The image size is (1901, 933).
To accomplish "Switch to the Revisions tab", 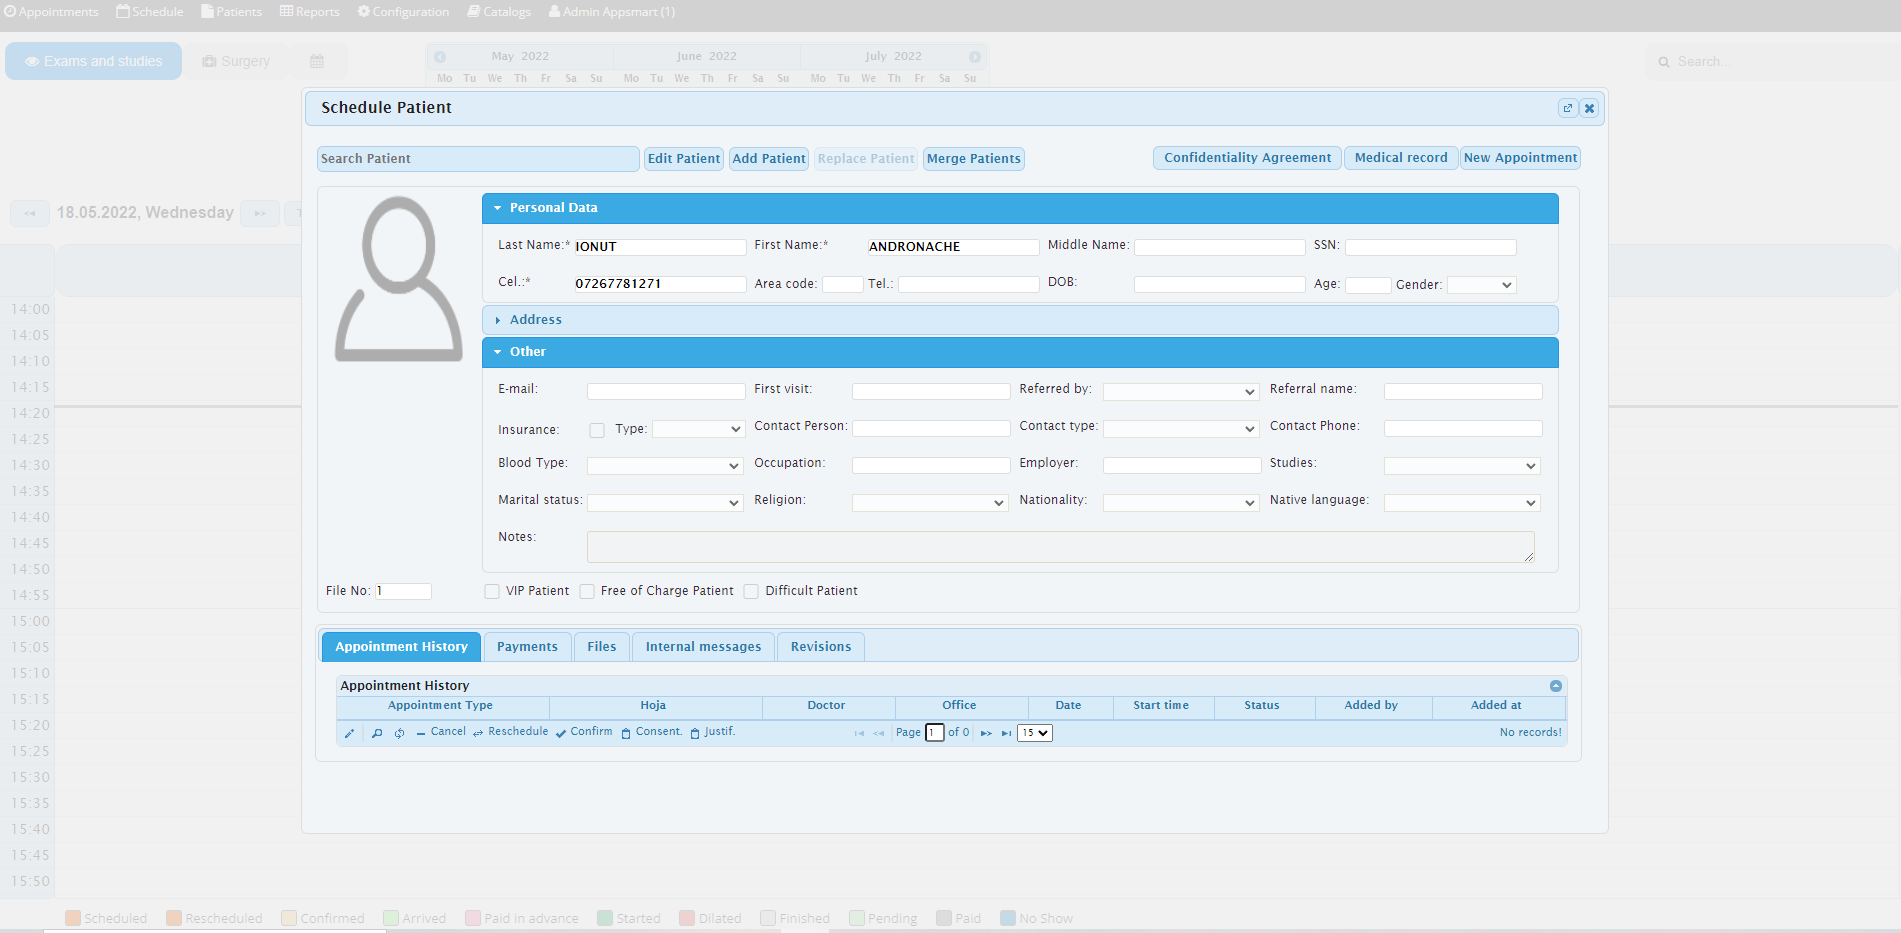I will (821, 647).
